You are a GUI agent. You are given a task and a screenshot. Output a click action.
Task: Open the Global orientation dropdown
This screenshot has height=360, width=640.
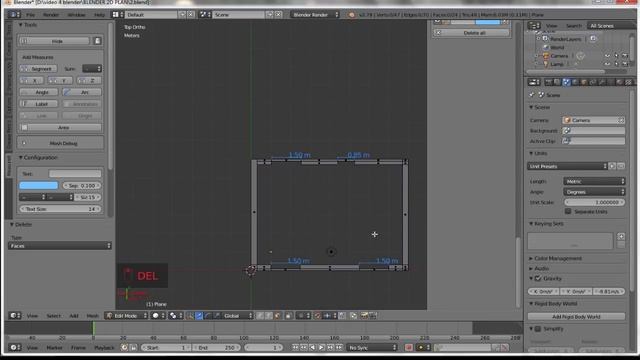[x=237, y=316]
